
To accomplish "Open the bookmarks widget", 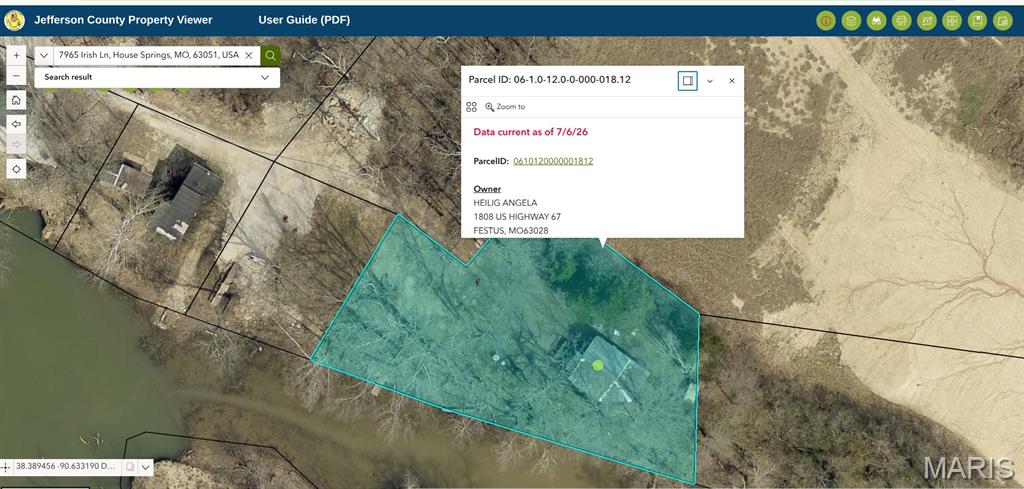I will 978,21.
